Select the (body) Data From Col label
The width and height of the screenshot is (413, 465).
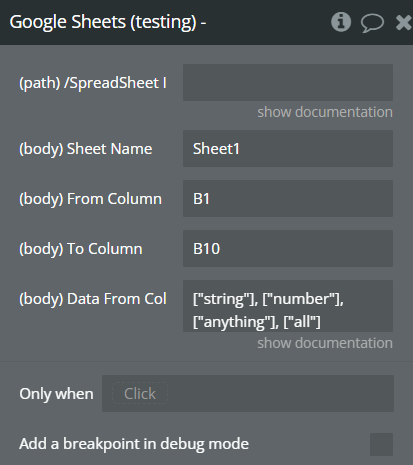[x=93, y=299]
